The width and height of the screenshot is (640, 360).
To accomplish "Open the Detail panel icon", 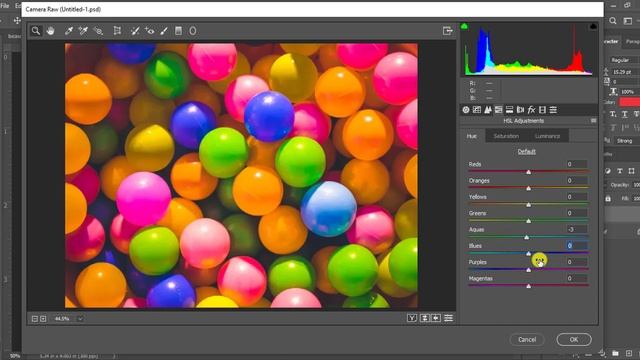I will click(x=487, y=110).
